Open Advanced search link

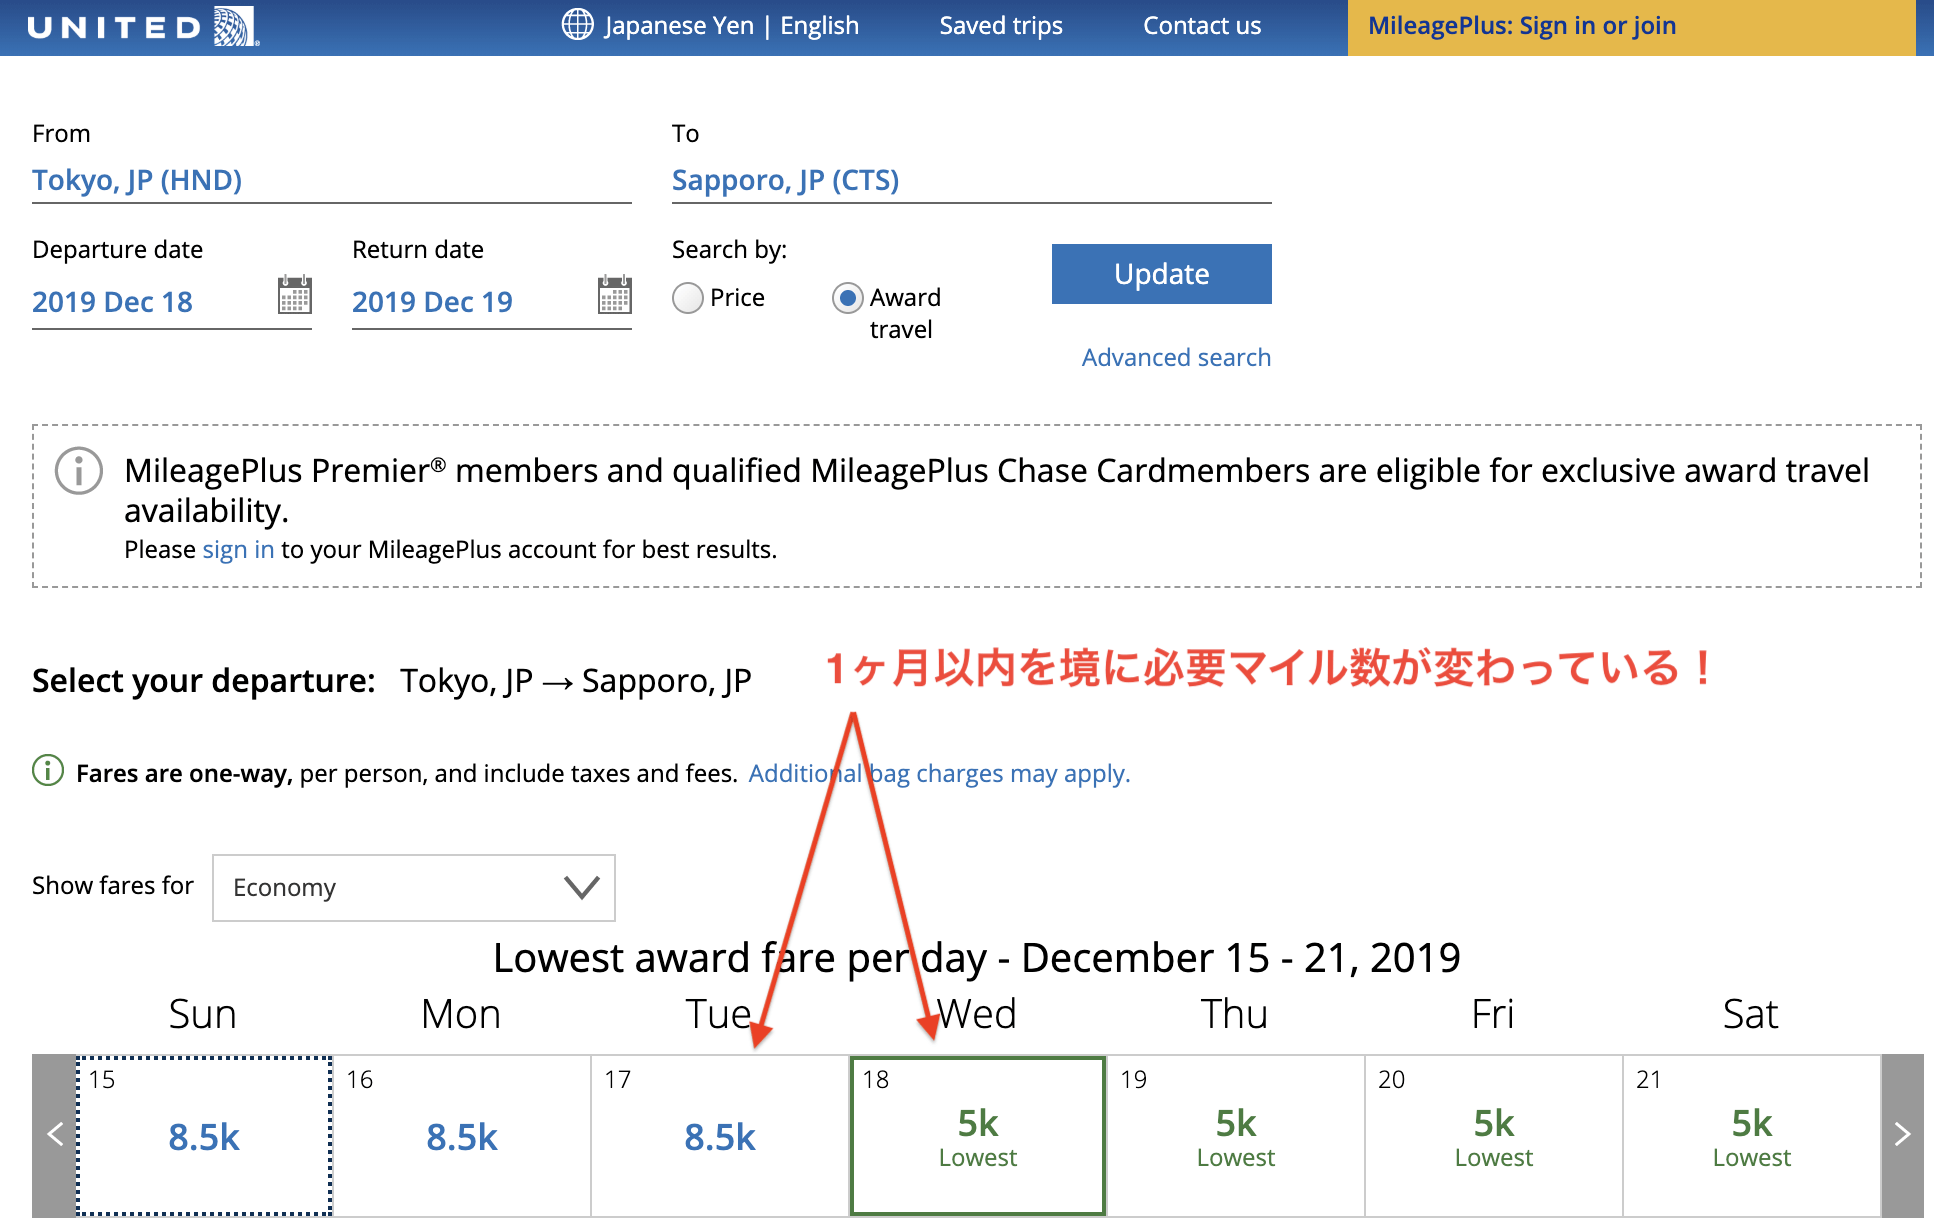(1176, 357)
